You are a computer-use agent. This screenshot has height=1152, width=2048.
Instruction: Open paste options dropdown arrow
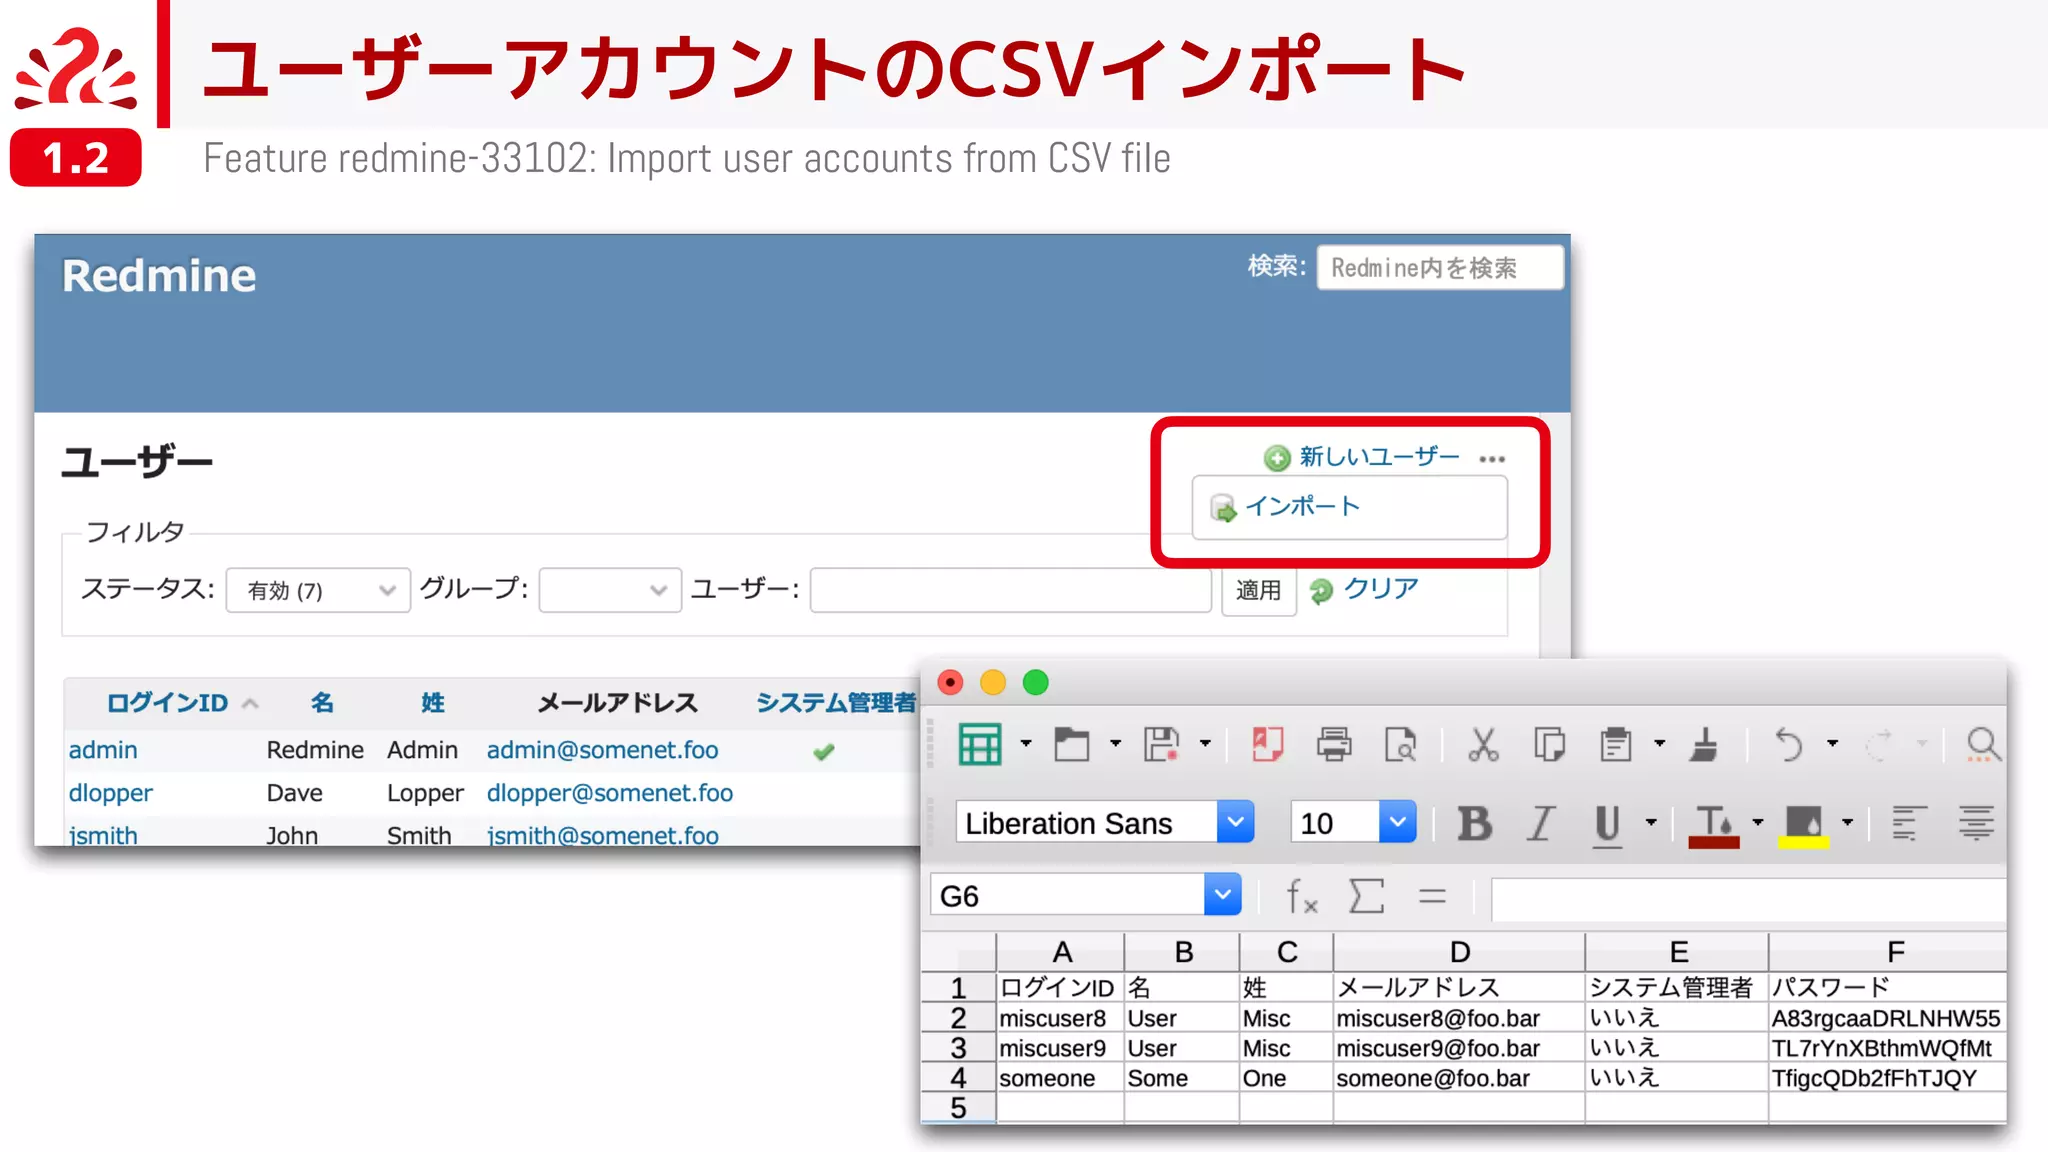(1659, 743)
